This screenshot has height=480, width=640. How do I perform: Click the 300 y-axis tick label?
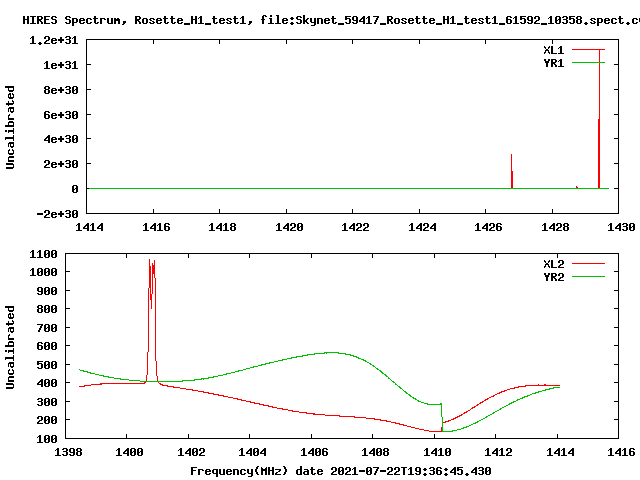click(x=47, y=402)
